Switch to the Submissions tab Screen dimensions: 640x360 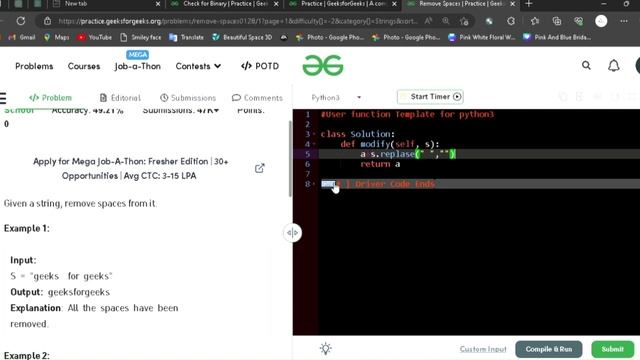(x=188, y=98)
